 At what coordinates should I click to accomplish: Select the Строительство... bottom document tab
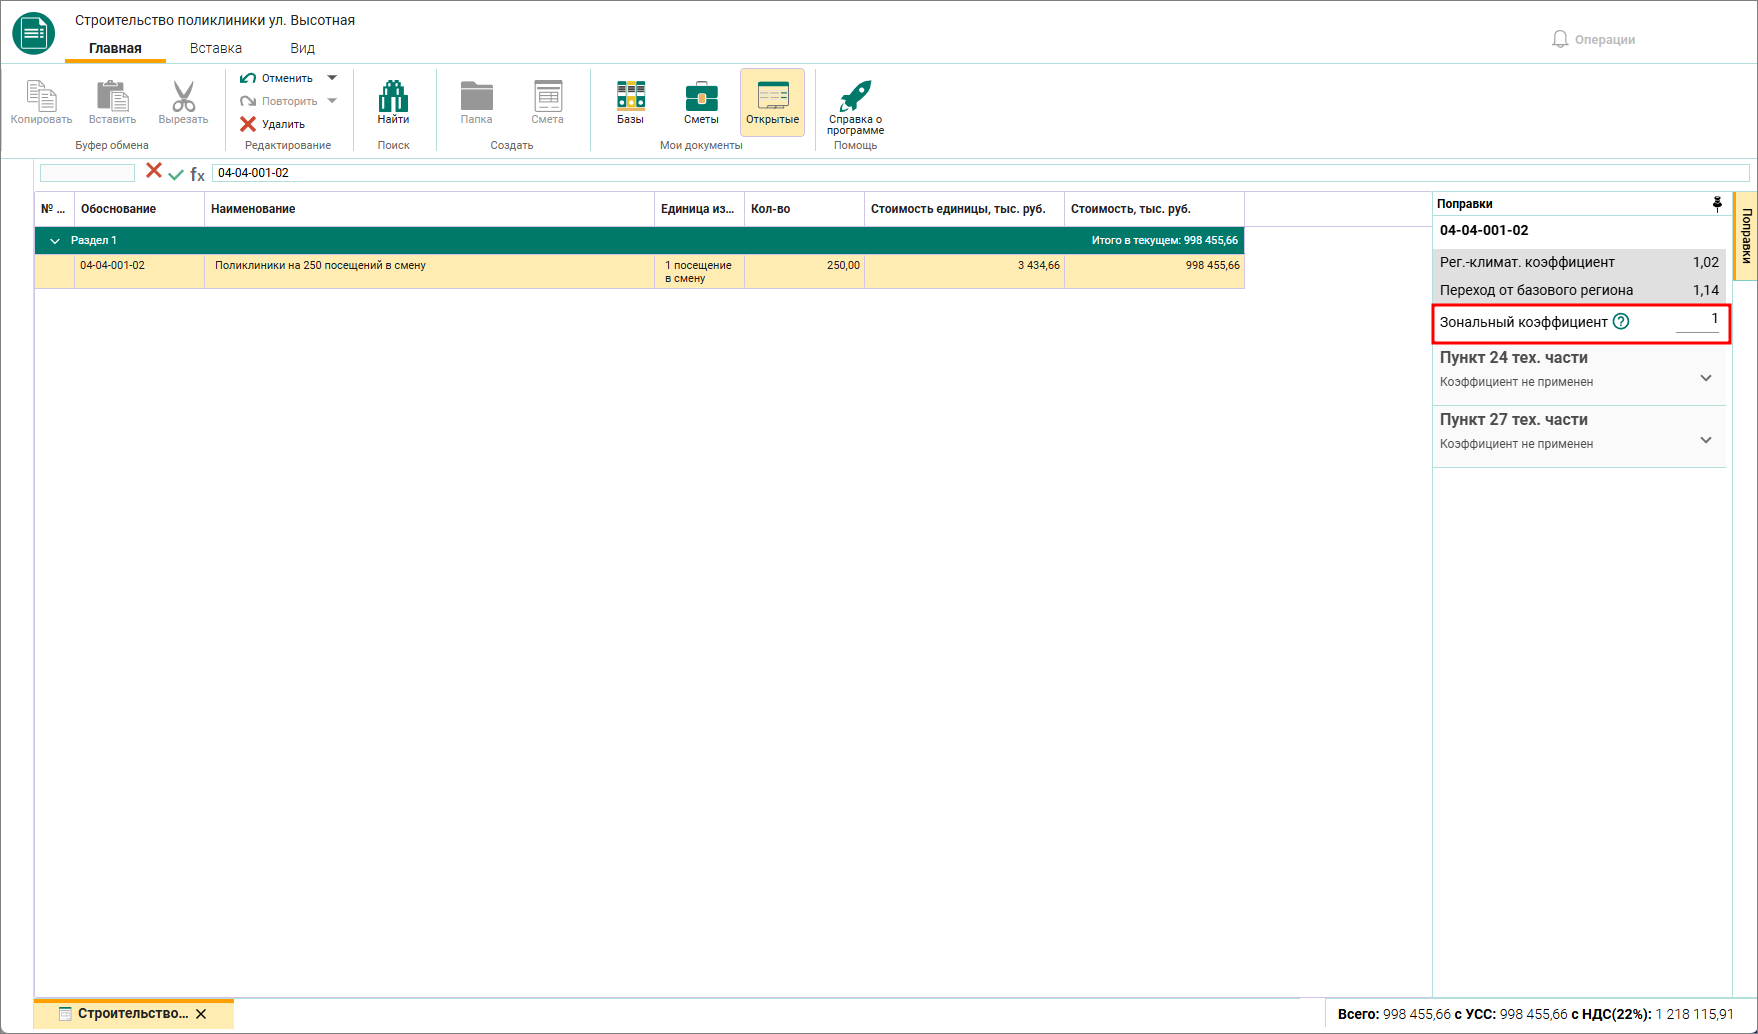click(133, 1014)
